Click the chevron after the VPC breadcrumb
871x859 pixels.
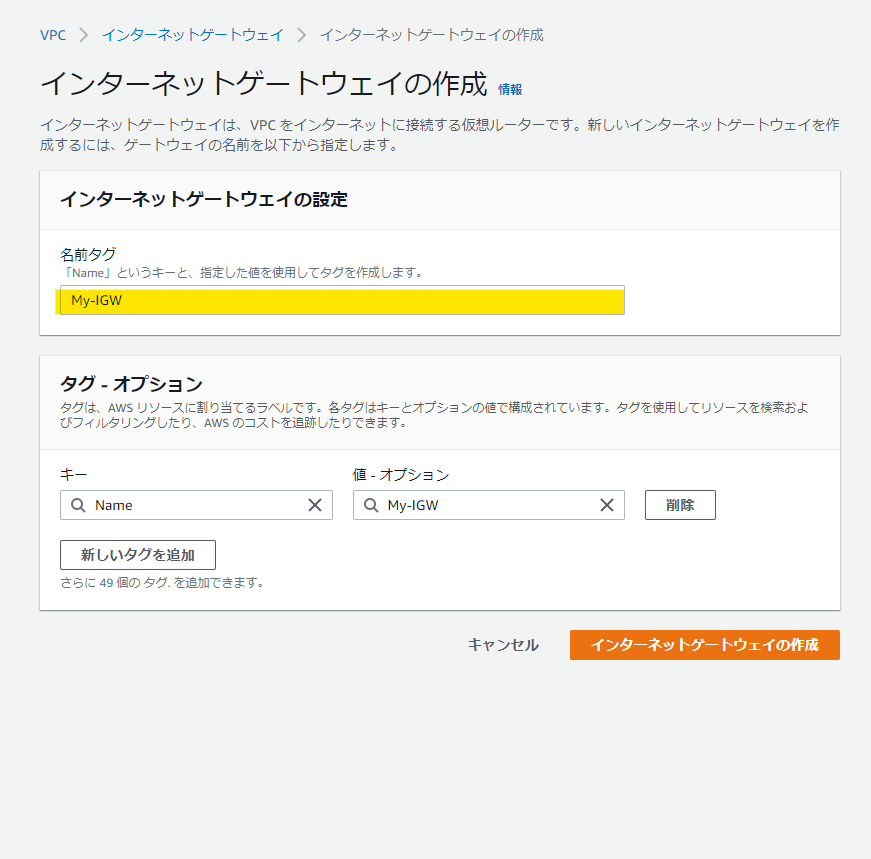[83, 34]
